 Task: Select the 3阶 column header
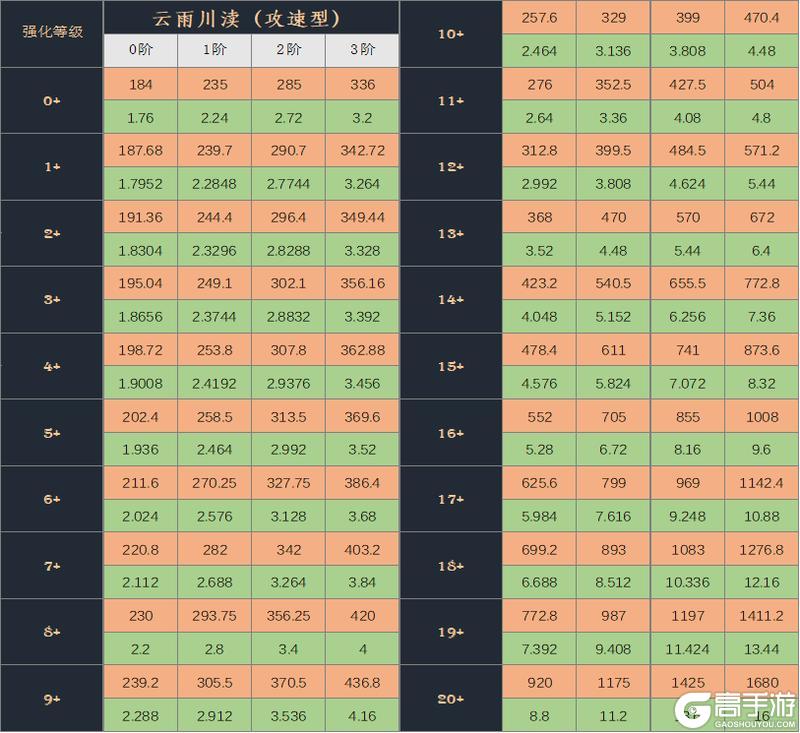[362, 50]
